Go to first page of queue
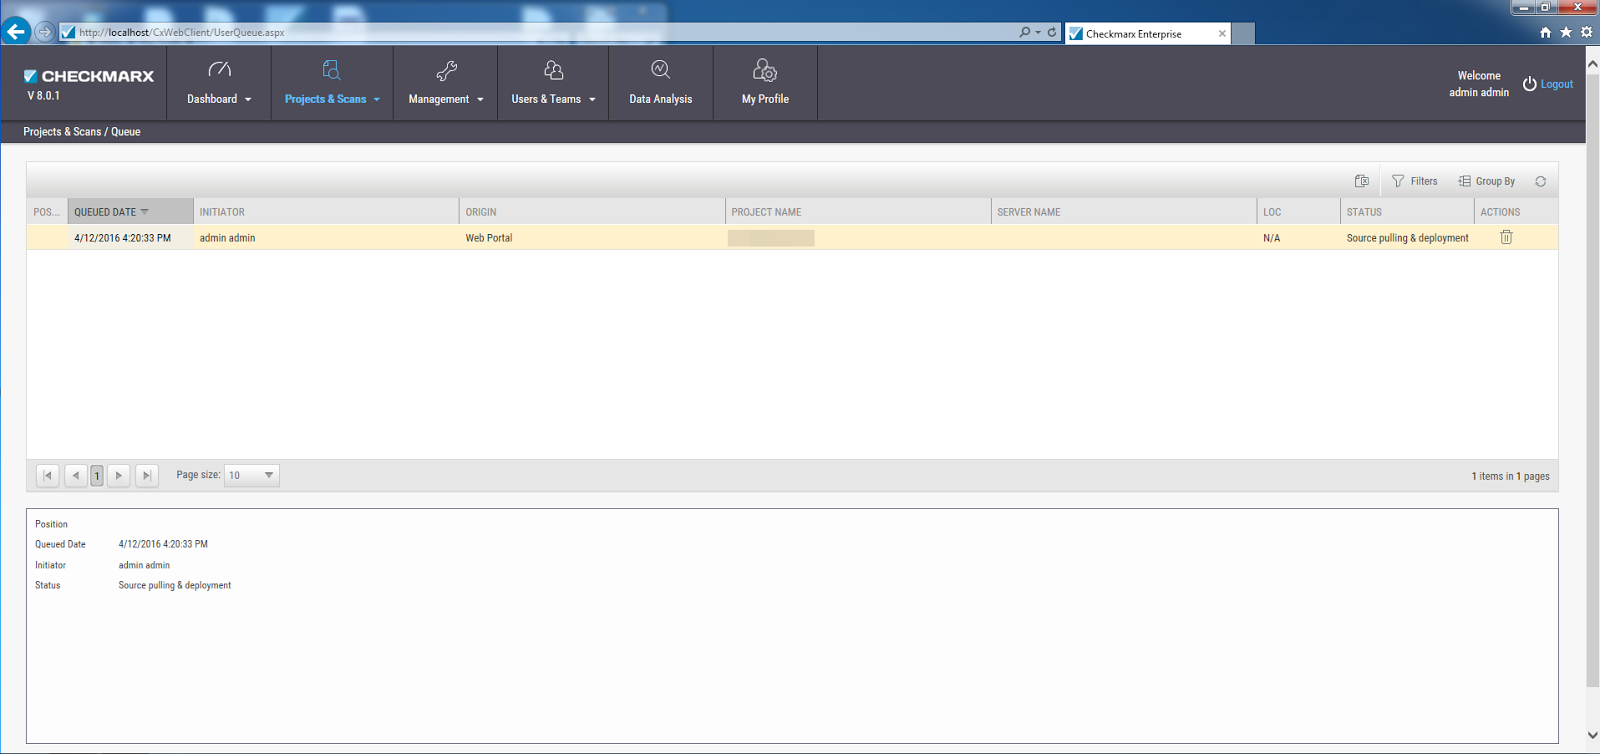The width and height of the screenshot is (1600, 754). pos(47,475)
